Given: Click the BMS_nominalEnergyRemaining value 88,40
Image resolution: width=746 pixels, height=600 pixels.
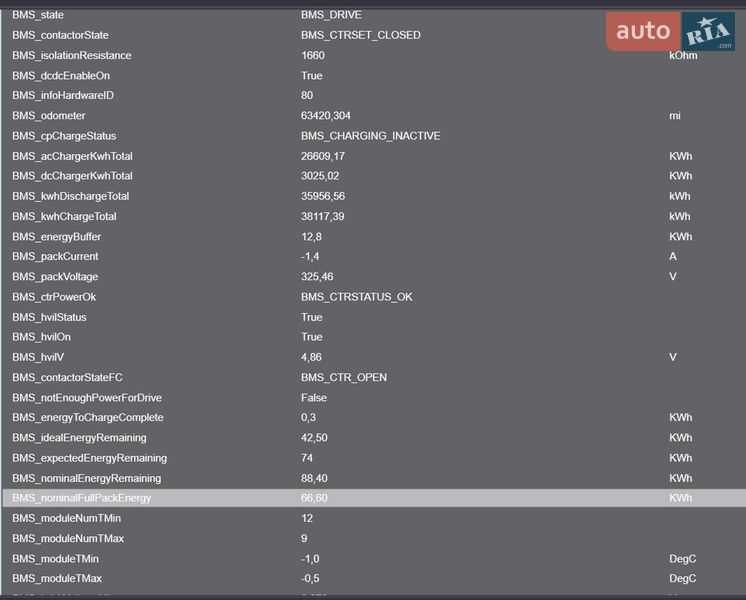Looking at the screenshot, I should (315, 478).
